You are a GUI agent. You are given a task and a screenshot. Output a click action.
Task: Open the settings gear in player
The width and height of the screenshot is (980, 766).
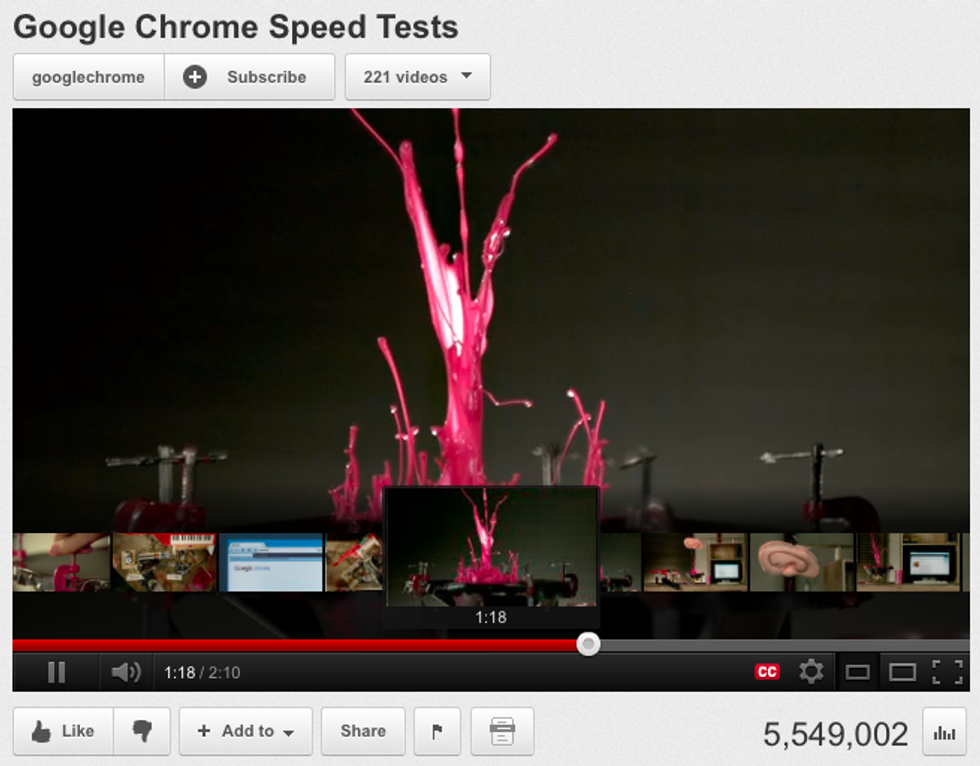pos(811,672)
